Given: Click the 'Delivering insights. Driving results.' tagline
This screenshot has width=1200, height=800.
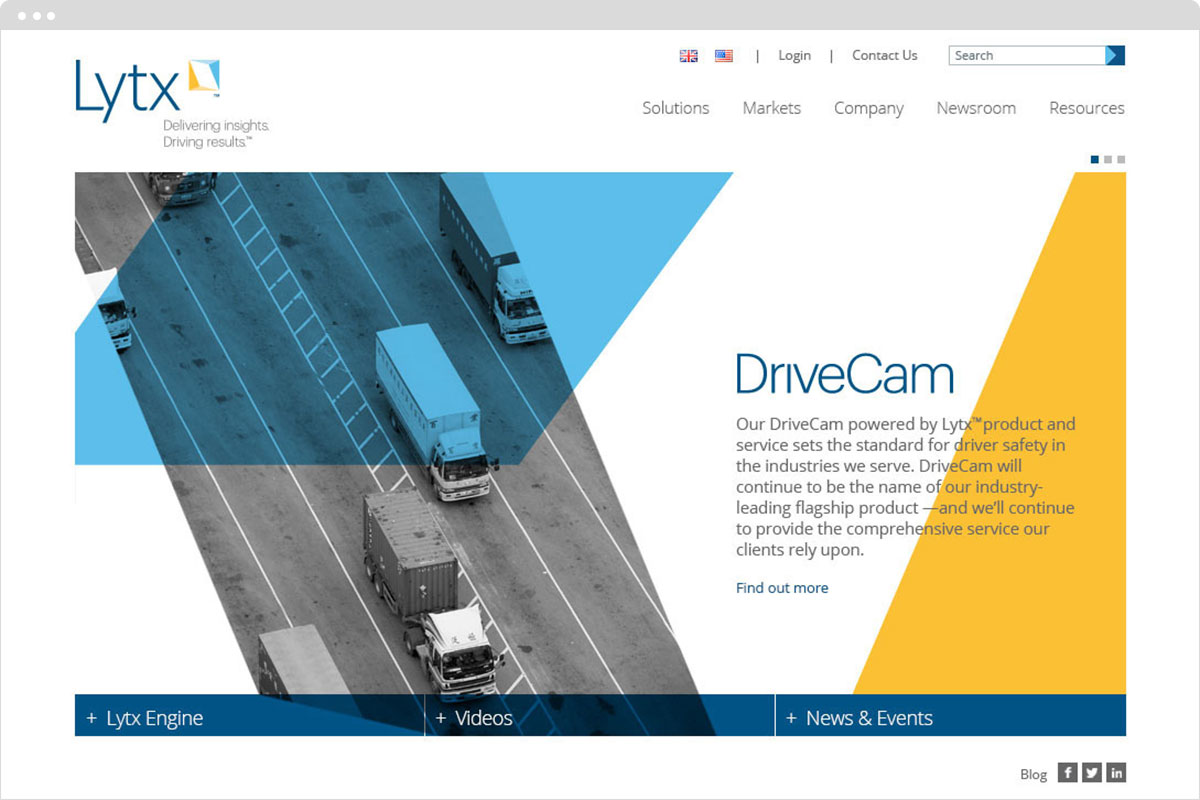Looking at the screenshot, I should pyautogui.click(x=216, y=134).
